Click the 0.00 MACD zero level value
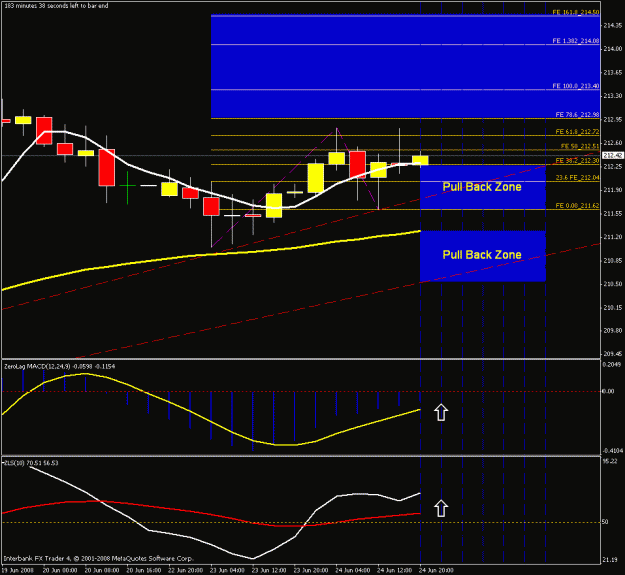Image resolution: width=625 pixels, height=575 pixels. point(608,391)
